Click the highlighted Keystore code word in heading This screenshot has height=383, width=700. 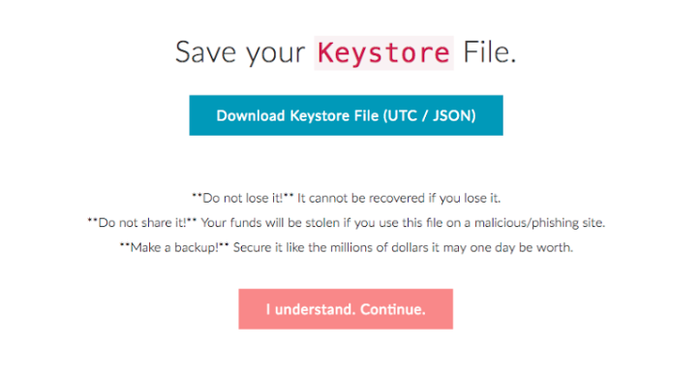click(384, 53)
